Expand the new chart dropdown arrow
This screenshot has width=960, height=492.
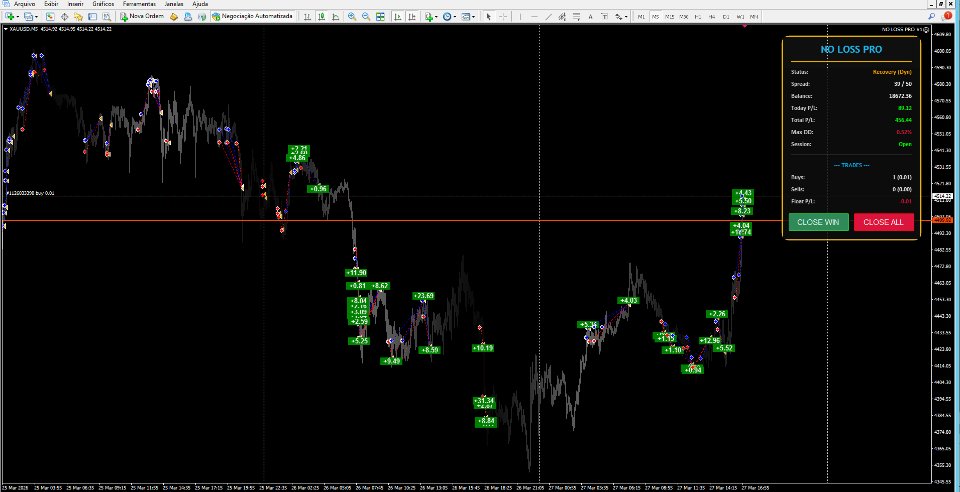(18, 17)
